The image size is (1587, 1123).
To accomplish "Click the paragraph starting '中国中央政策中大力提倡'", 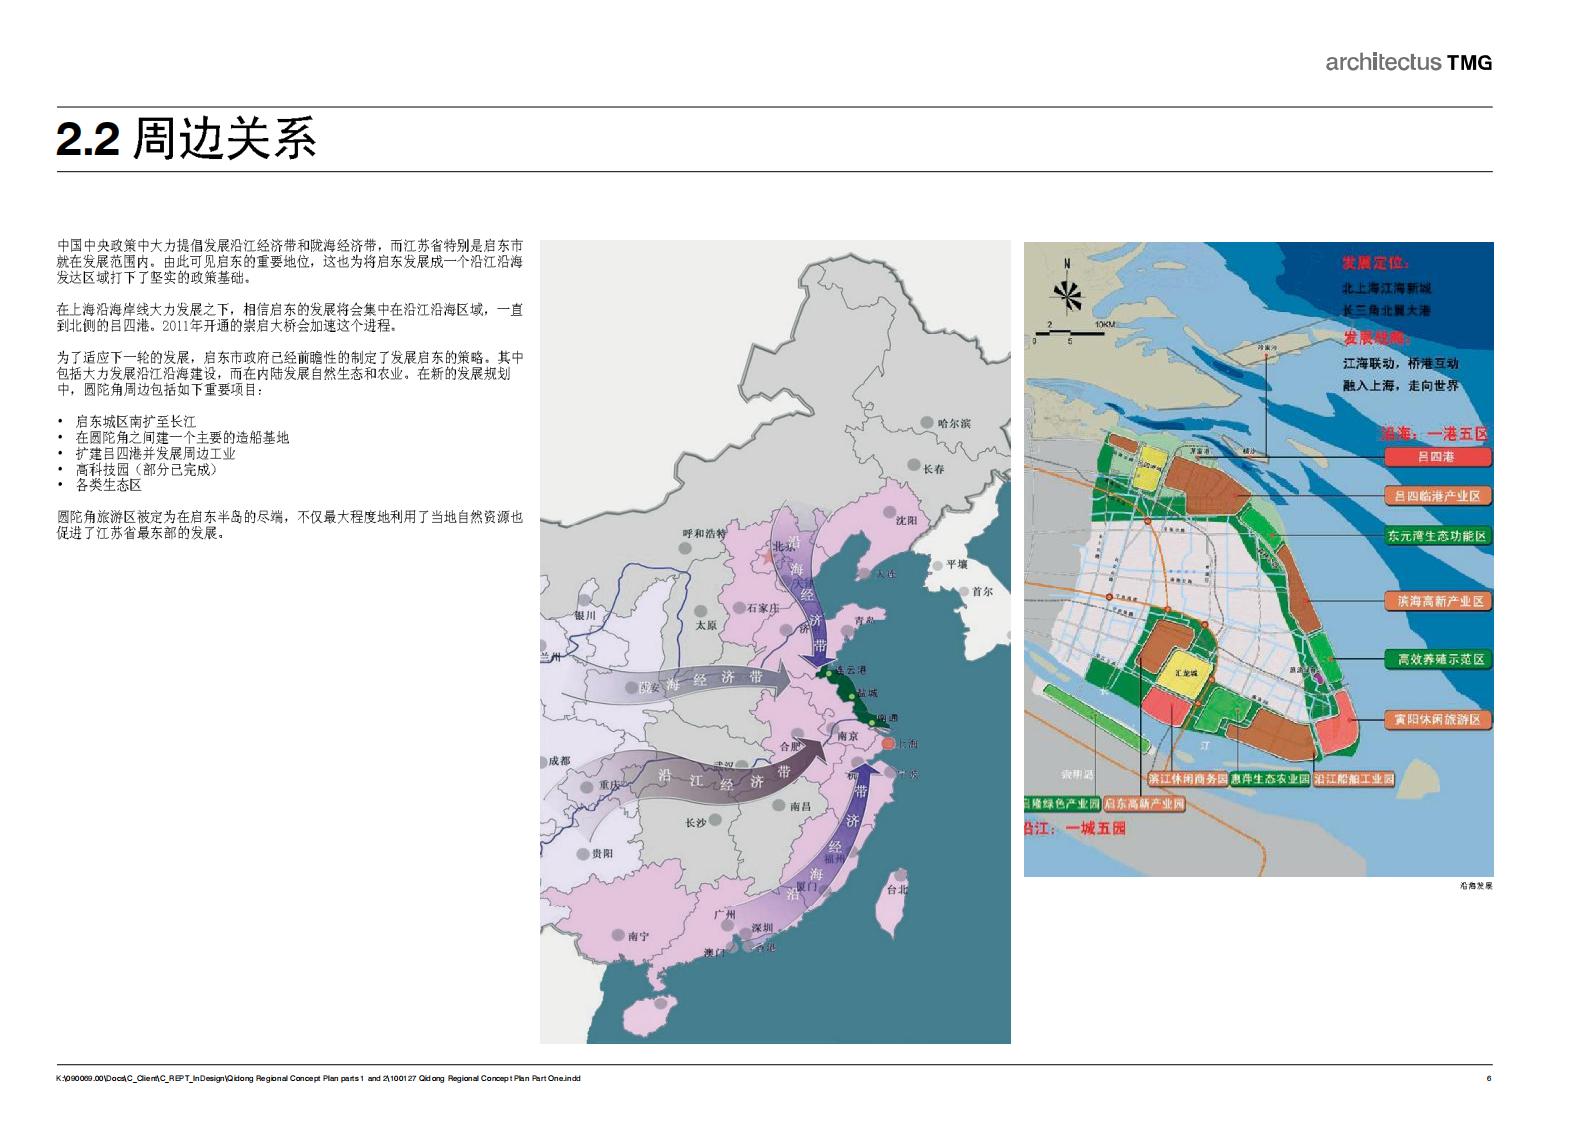I will click(x=290, y=261).
